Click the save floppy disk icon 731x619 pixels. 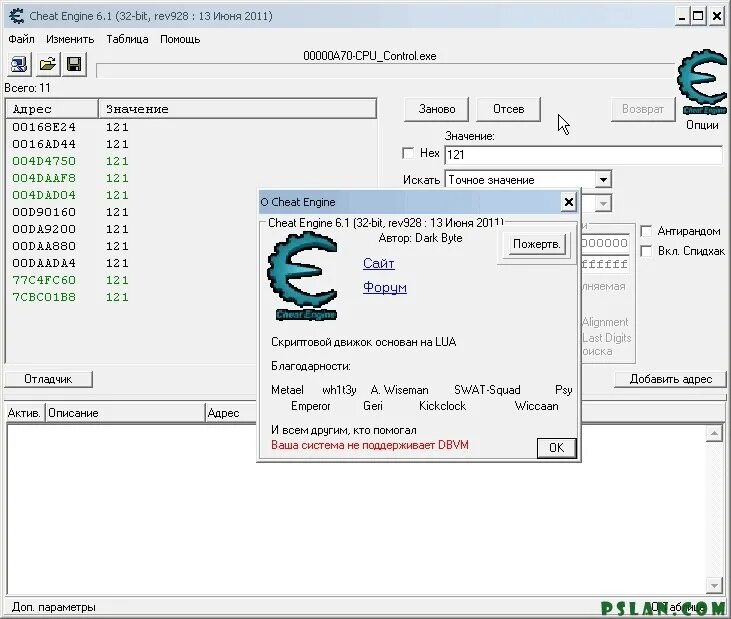click(x=74, y=64)
